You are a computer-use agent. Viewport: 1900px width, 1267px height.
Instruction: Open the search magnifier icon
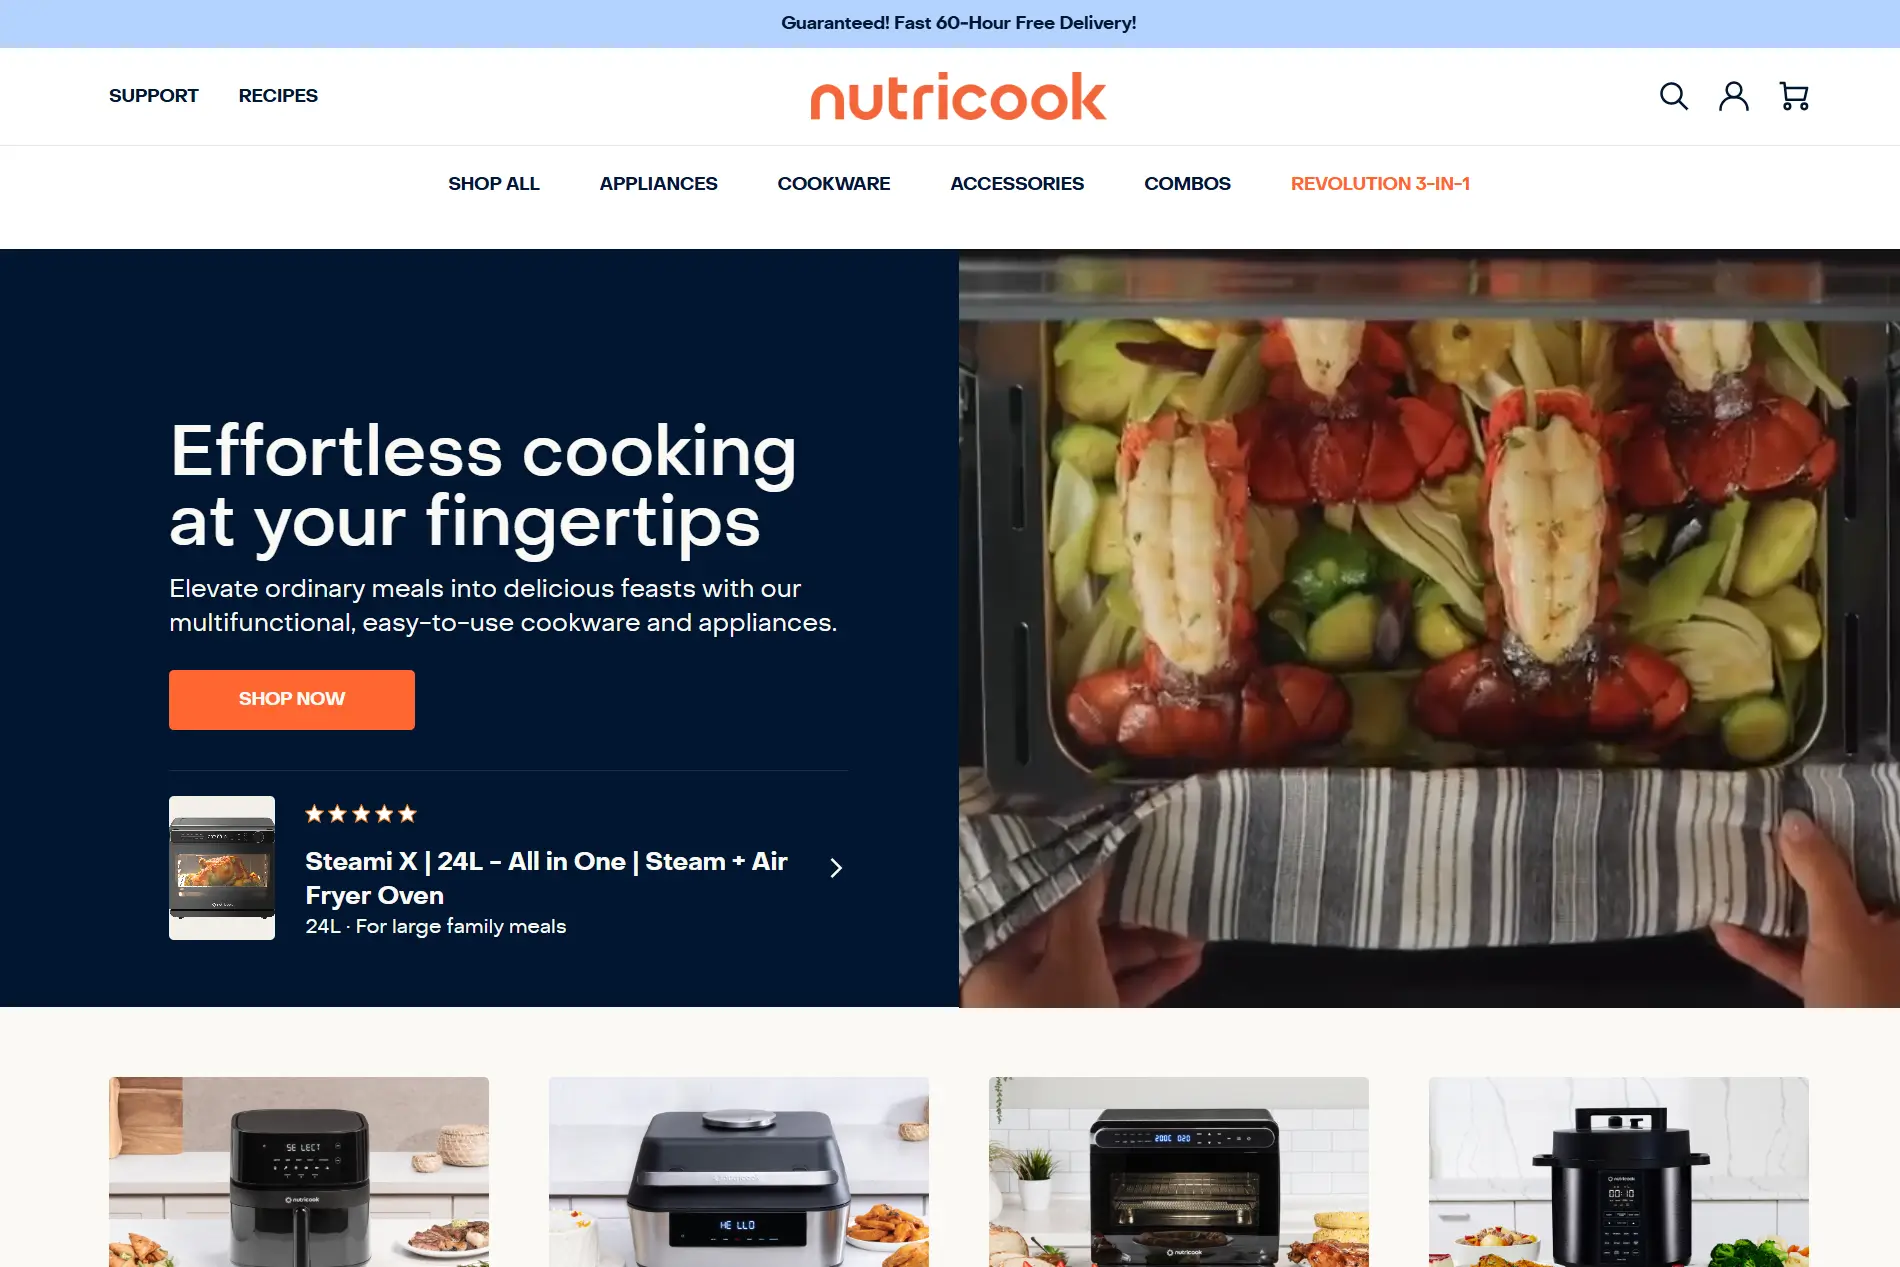click(x=1673, y=96)
